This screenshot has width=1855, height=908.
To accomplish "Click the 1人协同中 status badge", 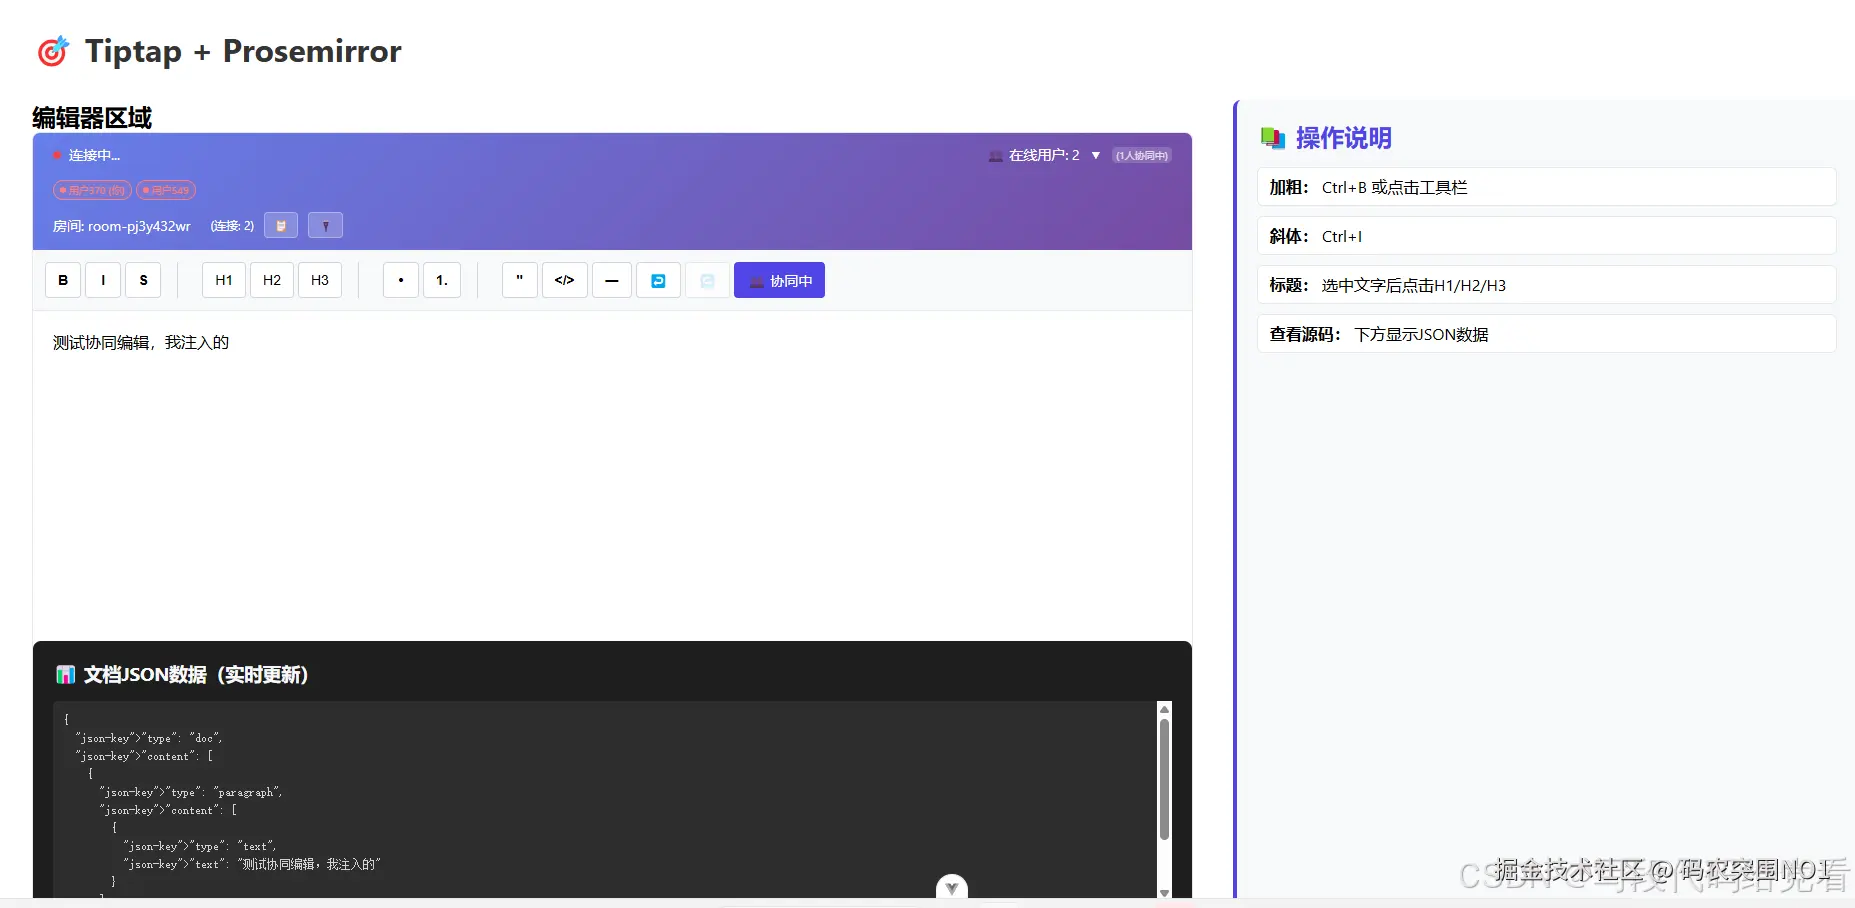I will click(x=1141, y=155).
